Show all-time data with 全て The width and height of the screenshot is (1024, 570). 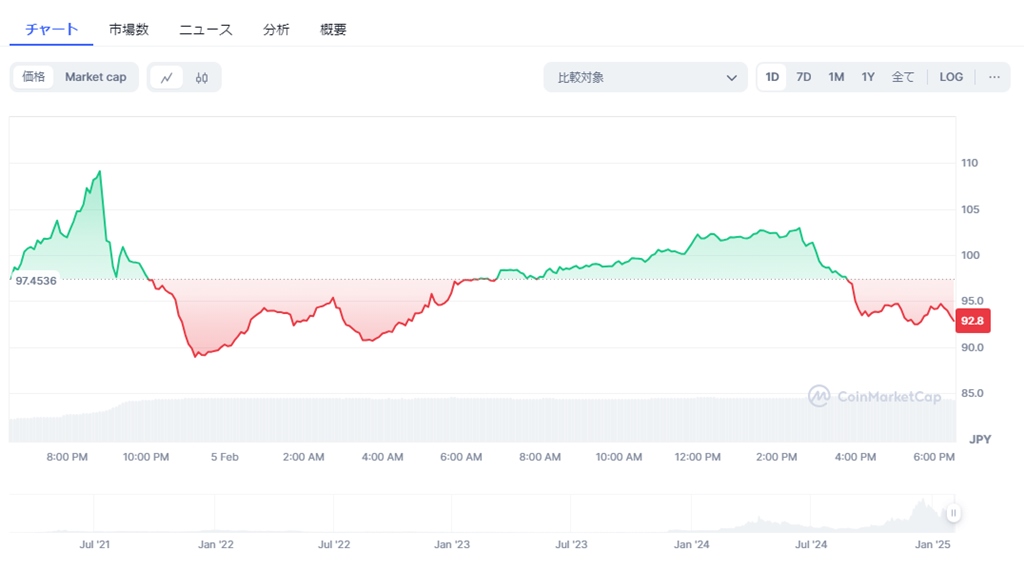click(902, 77)
